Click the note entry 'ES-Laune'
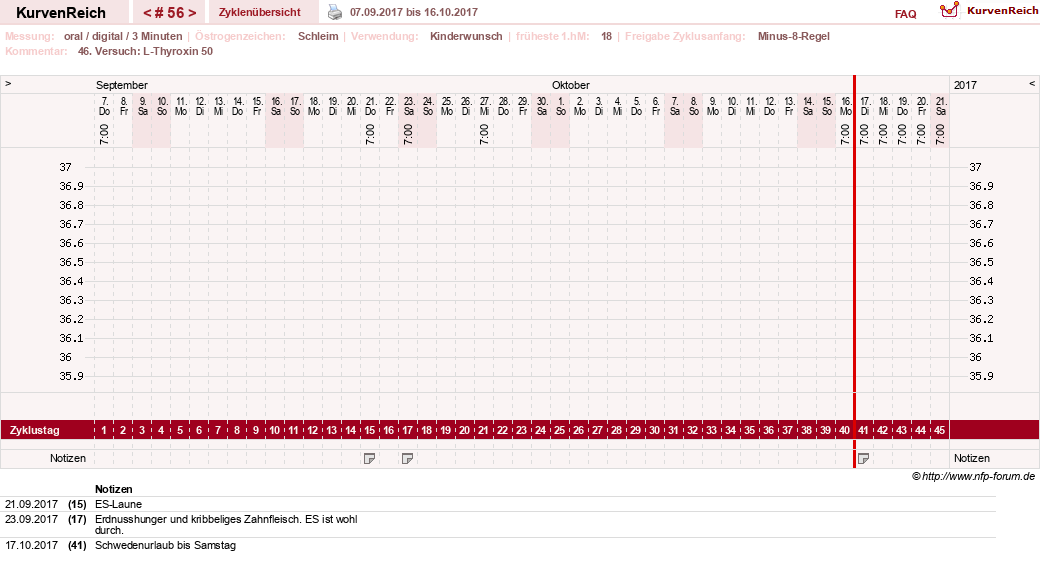 (x=118, y=504)
